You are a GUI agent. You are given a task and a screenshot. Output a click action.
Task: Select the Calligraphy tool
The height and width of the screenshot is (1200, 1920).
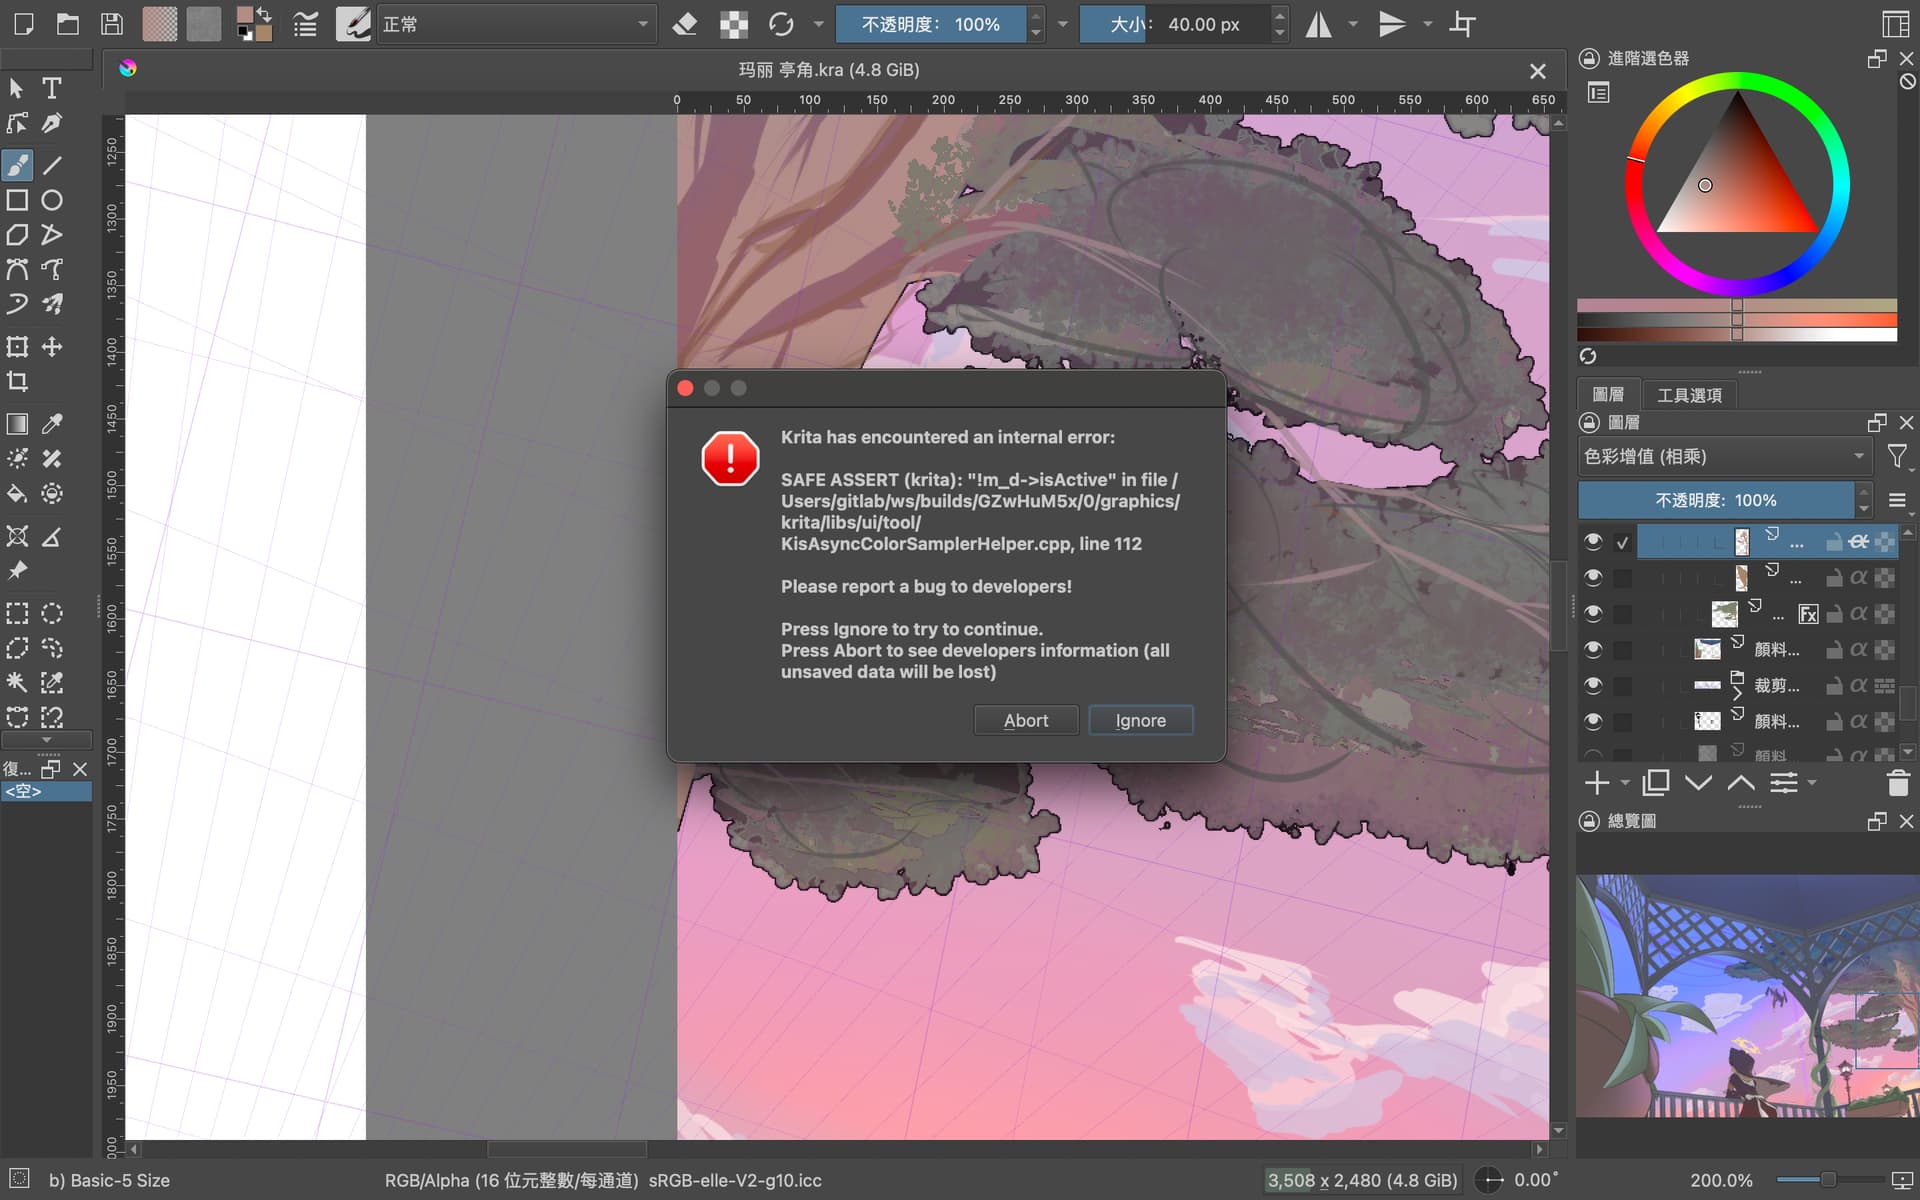click(x=52, y=123)
